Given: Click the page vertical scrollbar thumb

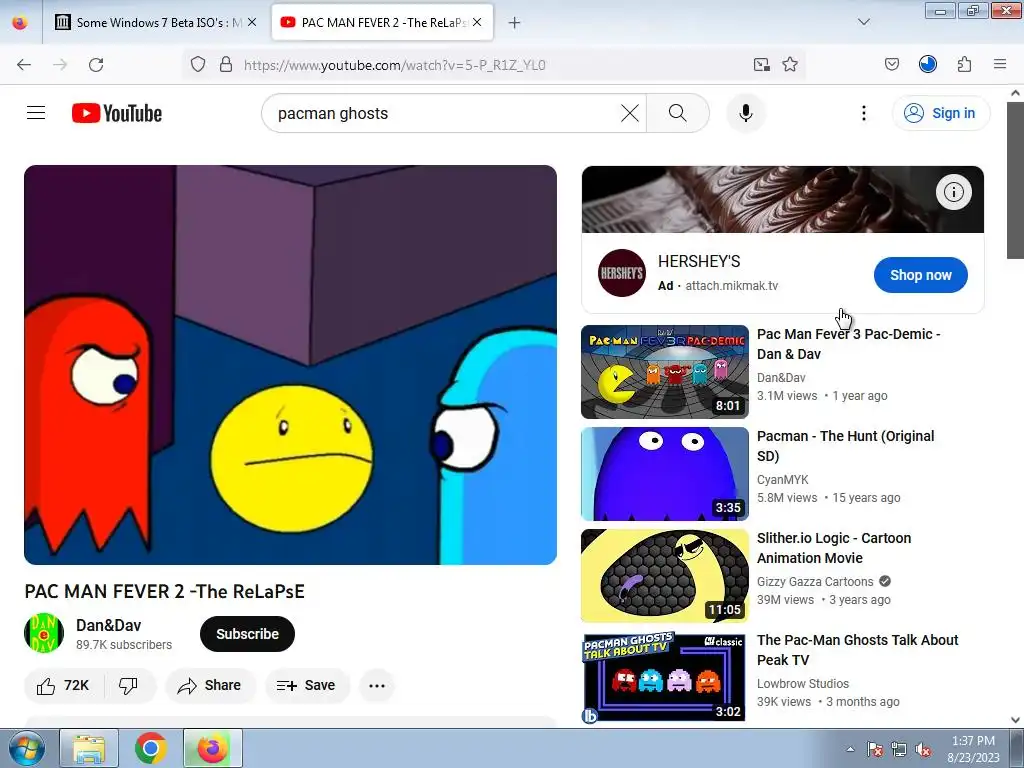Looking at the screenshot, I should pyautogui.click(x=1015, y=180).
